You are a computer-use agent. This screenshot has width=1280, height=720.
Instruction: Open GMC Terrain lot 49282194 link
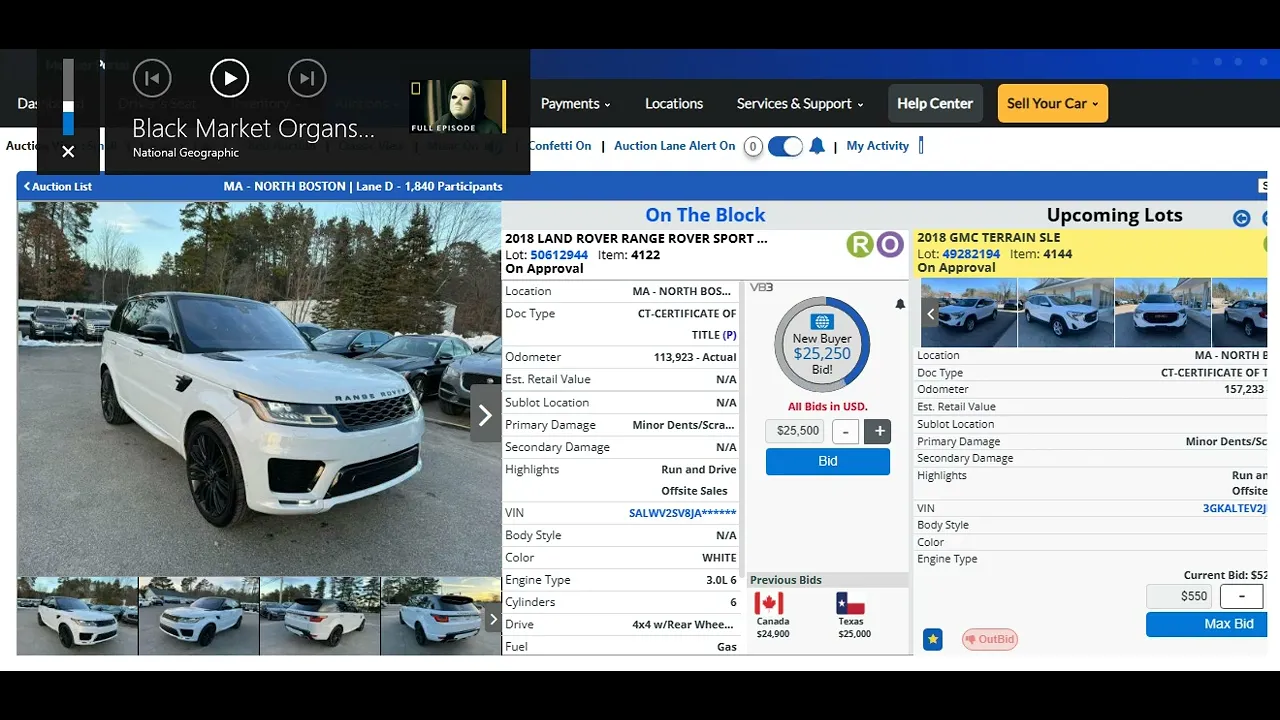pyautogui.click(x=971, y=254)
